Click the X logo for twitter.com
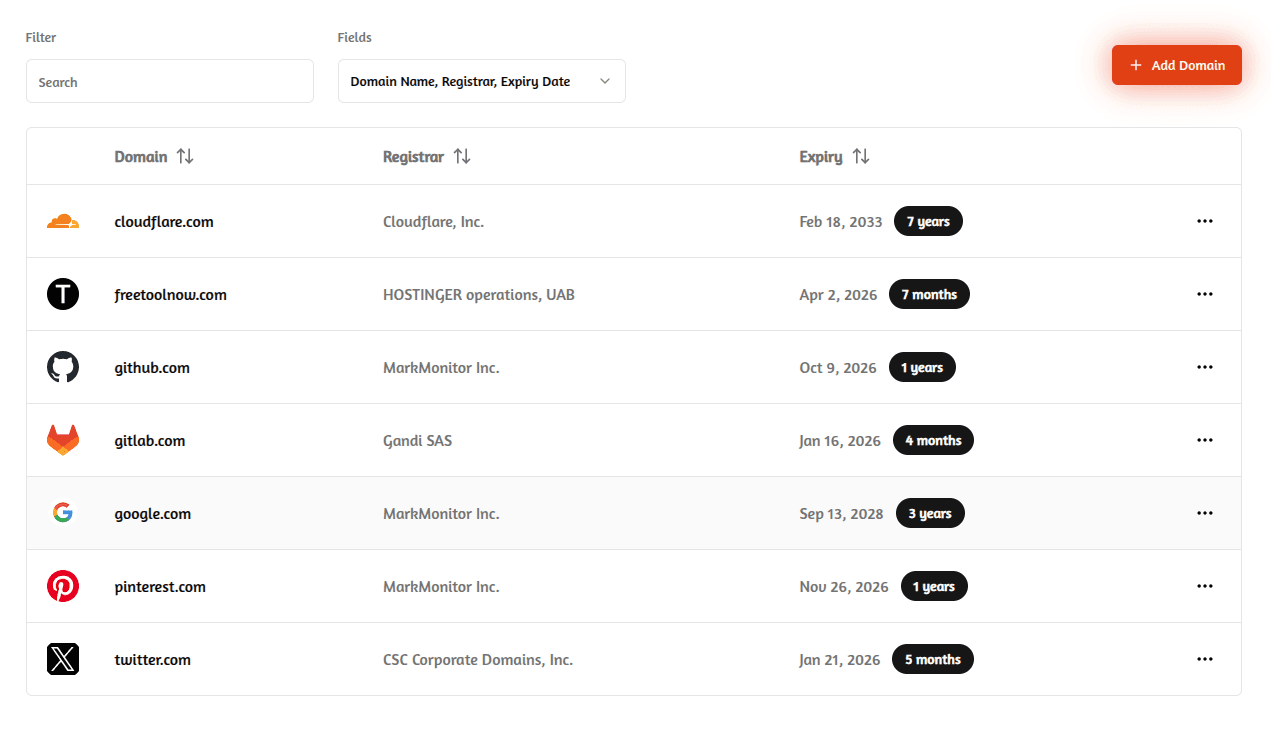The image size is (1271, 729). 63,659
